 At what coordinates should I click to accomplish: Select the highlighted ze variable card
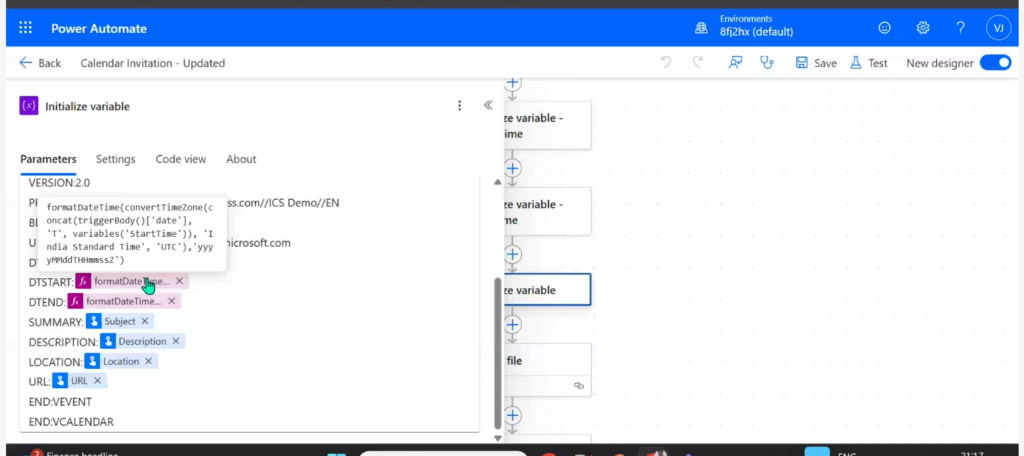[548, 290]
